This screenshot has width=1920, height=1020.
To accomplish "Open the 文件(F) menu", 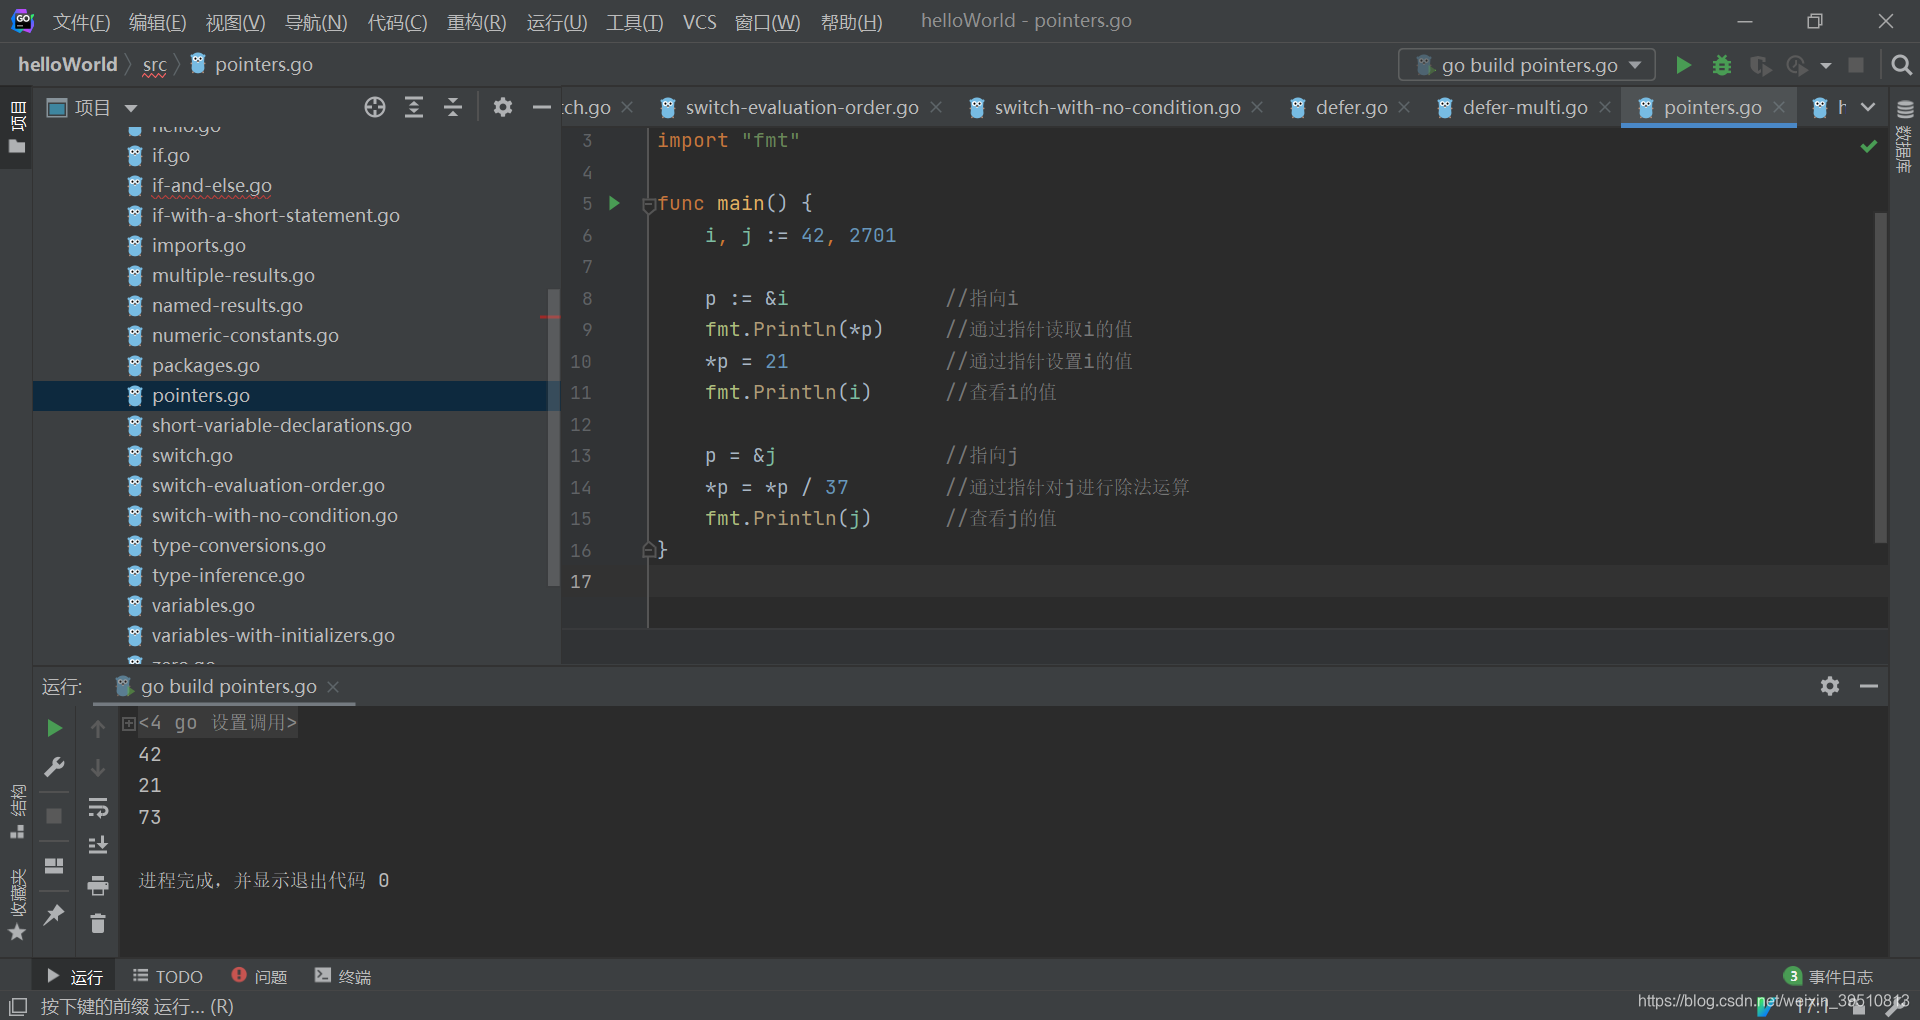I will pos(81,22).
